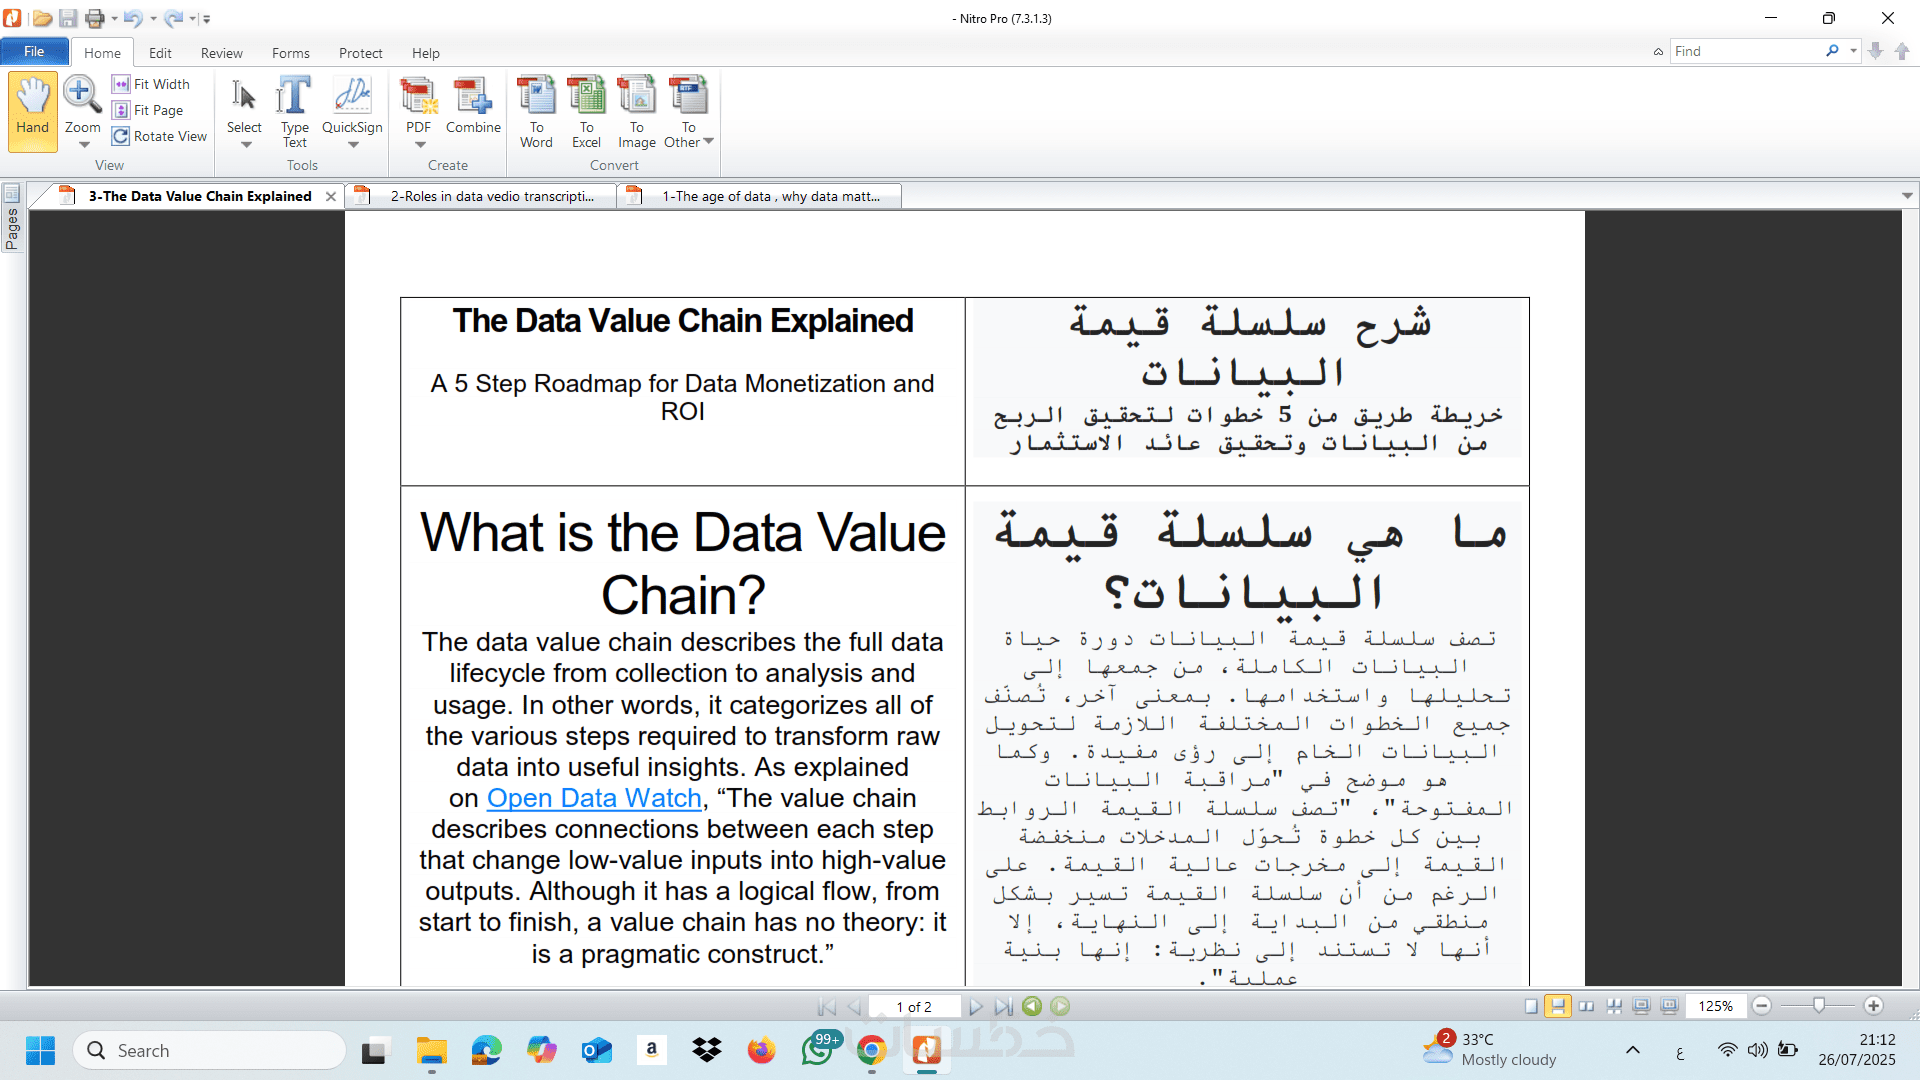Switch to facing pages view

[x=1586, y=1007]
